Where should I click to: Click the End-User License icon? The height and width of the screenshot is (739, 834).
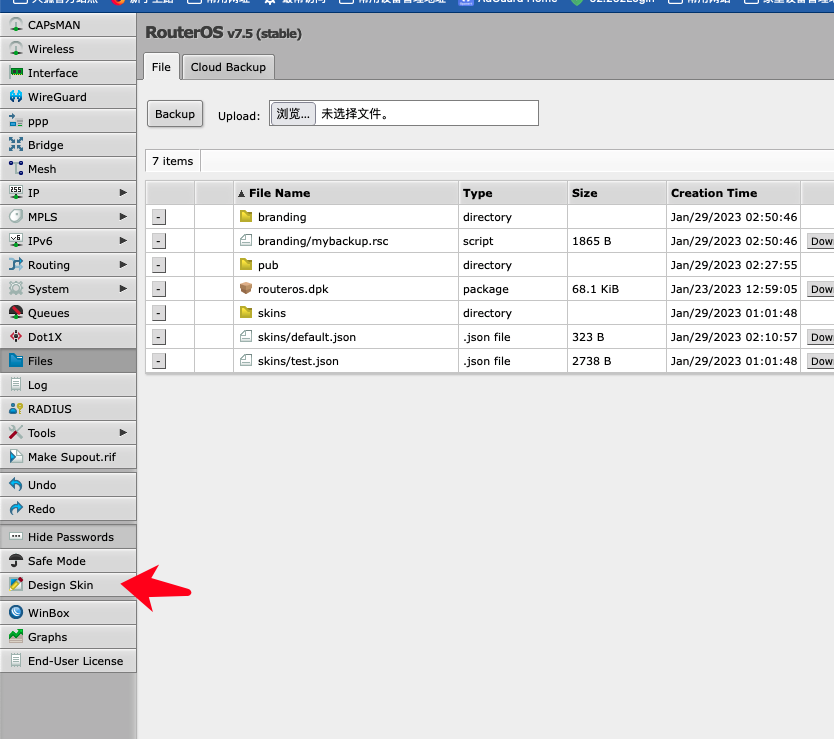pos(16,661)
